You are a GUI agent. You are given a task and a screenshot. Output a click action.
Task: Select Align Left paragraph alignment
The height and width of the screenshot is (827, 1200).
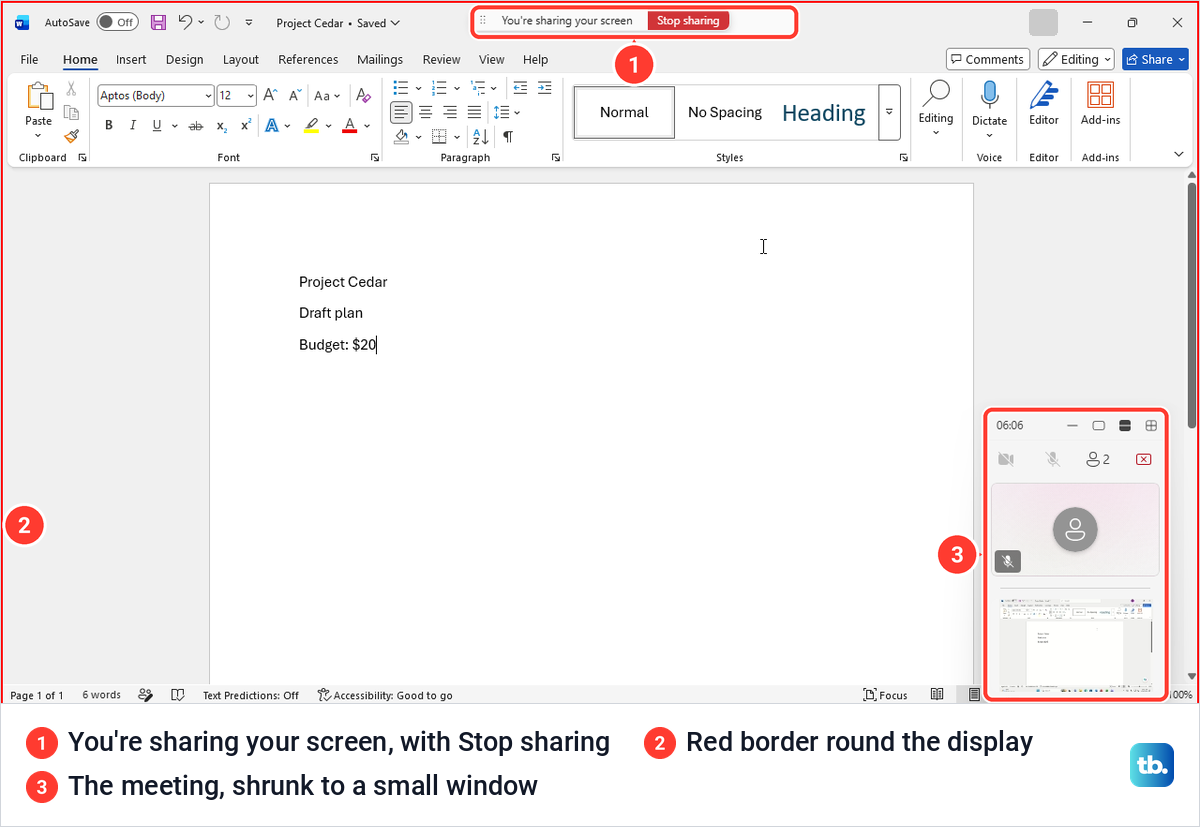pyautogui.click(x=401, y=112)
